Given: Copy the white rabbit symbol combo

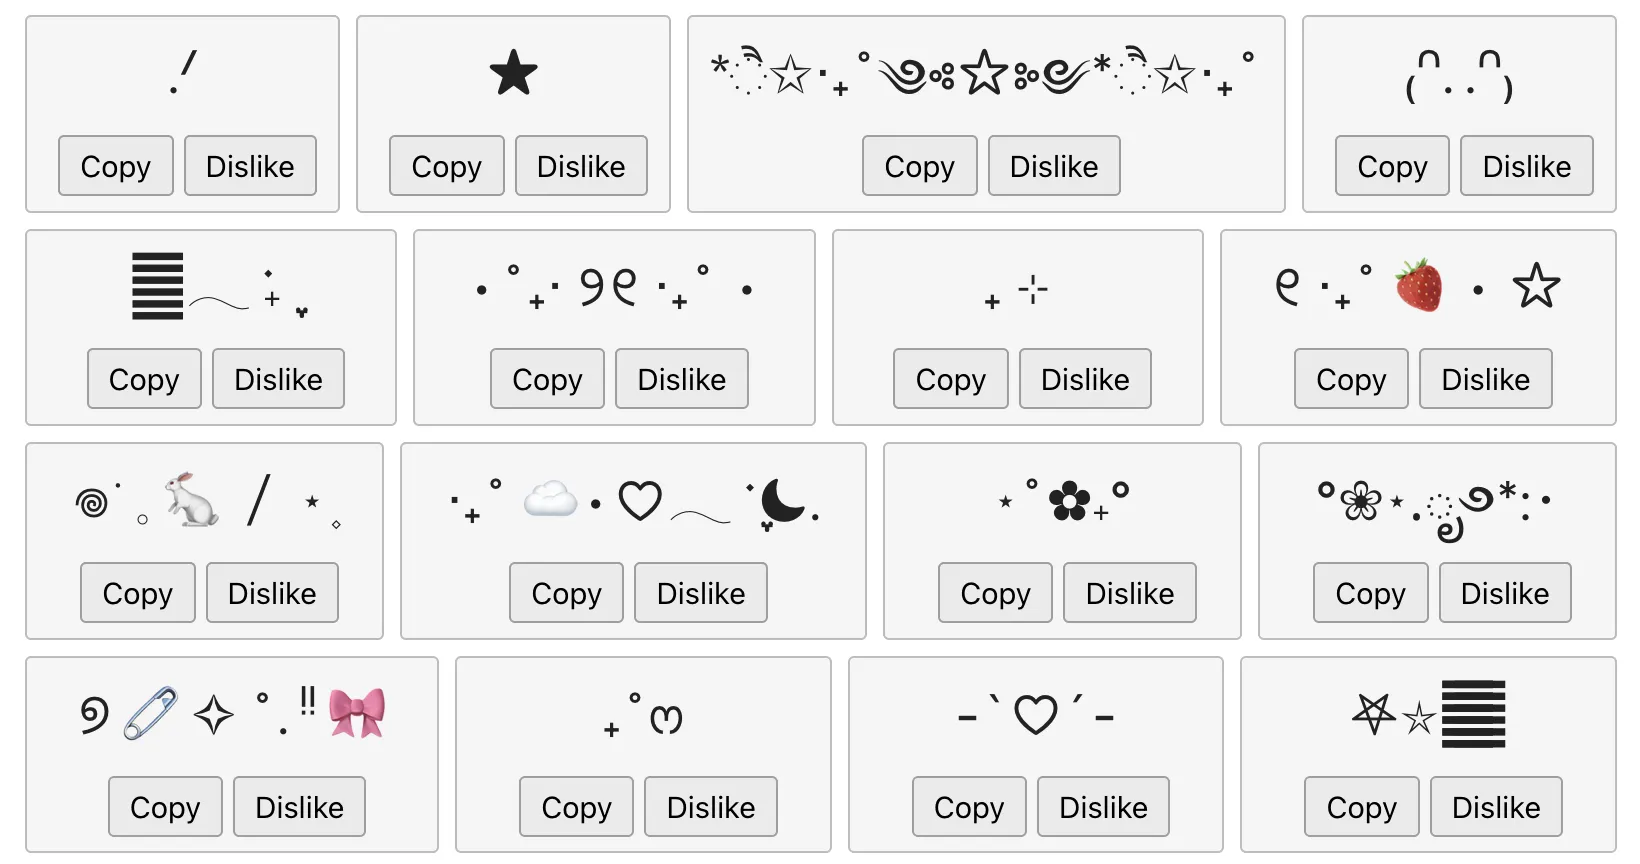Looking at the screenshot, I should 138,593.
